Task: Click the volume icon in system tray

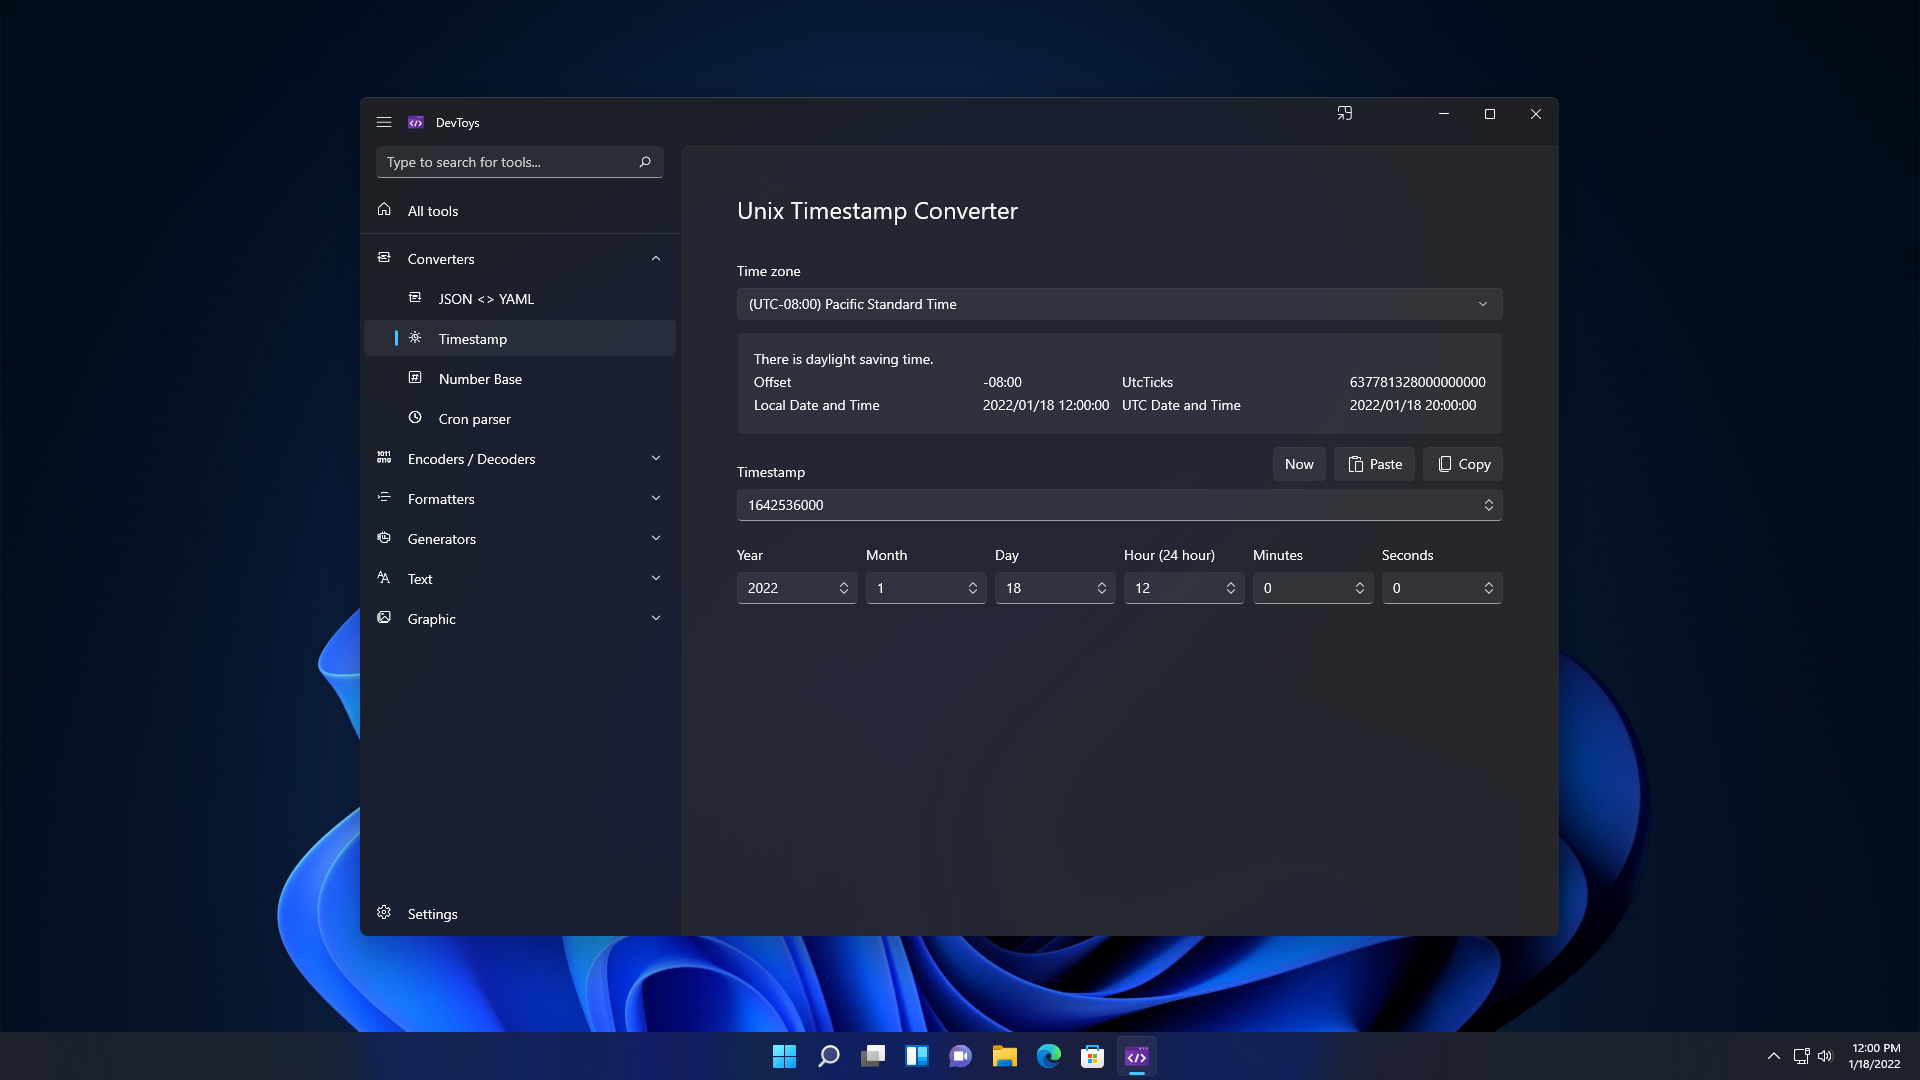Action: pos(1825,1056)
